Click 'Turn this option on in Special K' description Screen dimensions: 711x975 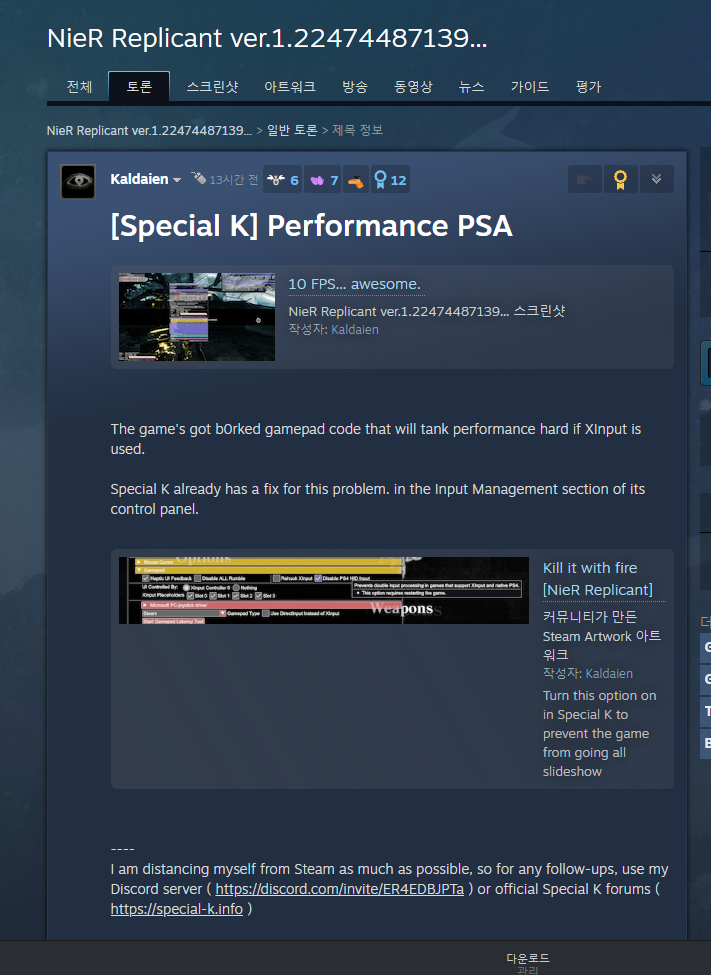click(x=599, y=733)
